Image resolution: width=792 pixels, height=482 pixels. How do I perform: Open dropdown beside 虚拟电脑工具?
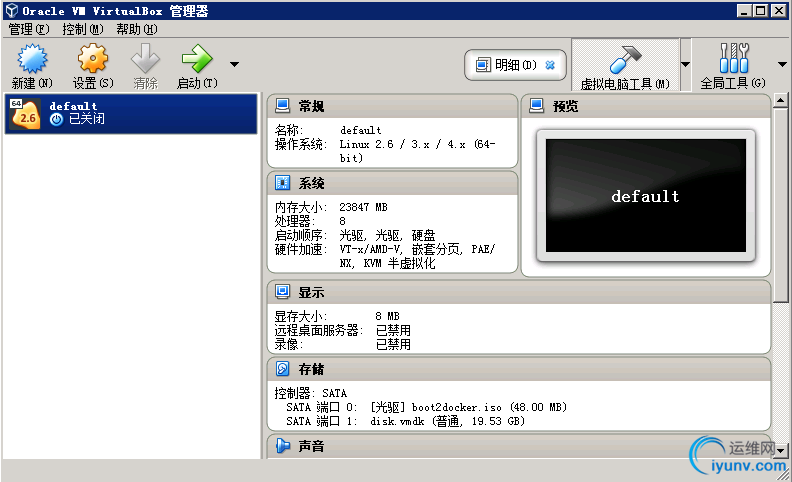685,65
